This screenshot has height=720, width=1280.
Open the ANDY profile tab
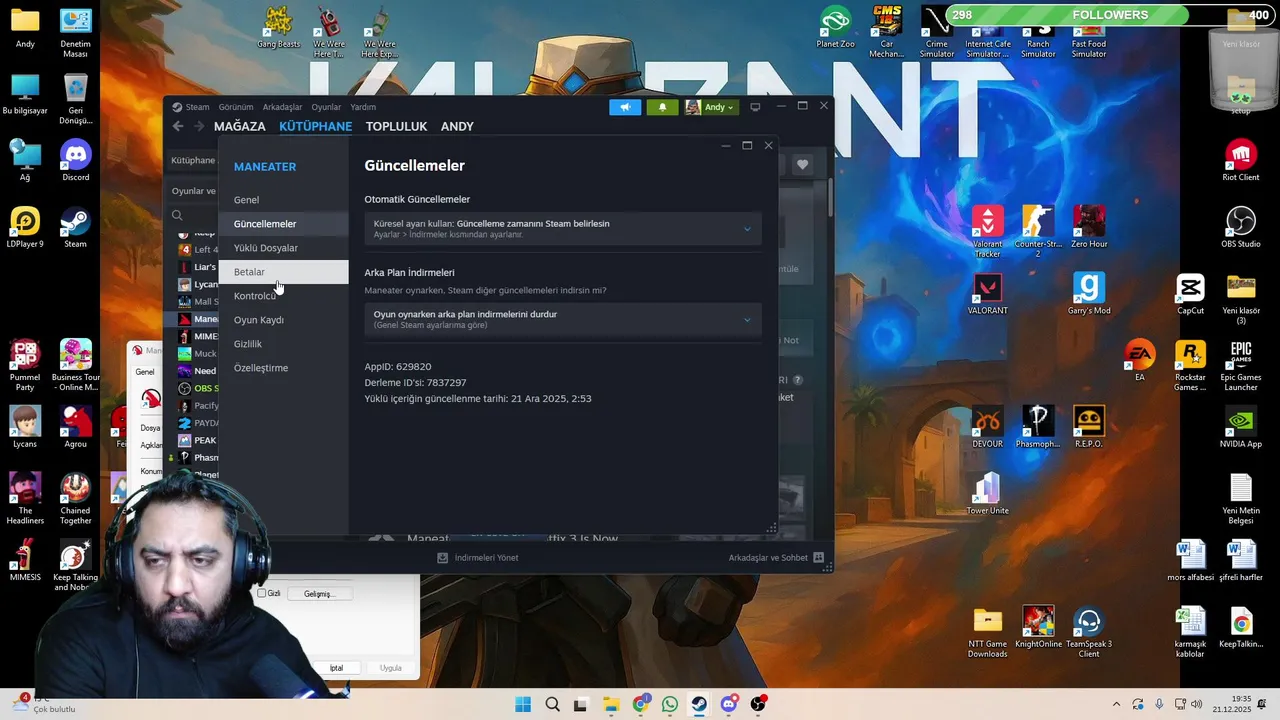[x=457, y=127]
